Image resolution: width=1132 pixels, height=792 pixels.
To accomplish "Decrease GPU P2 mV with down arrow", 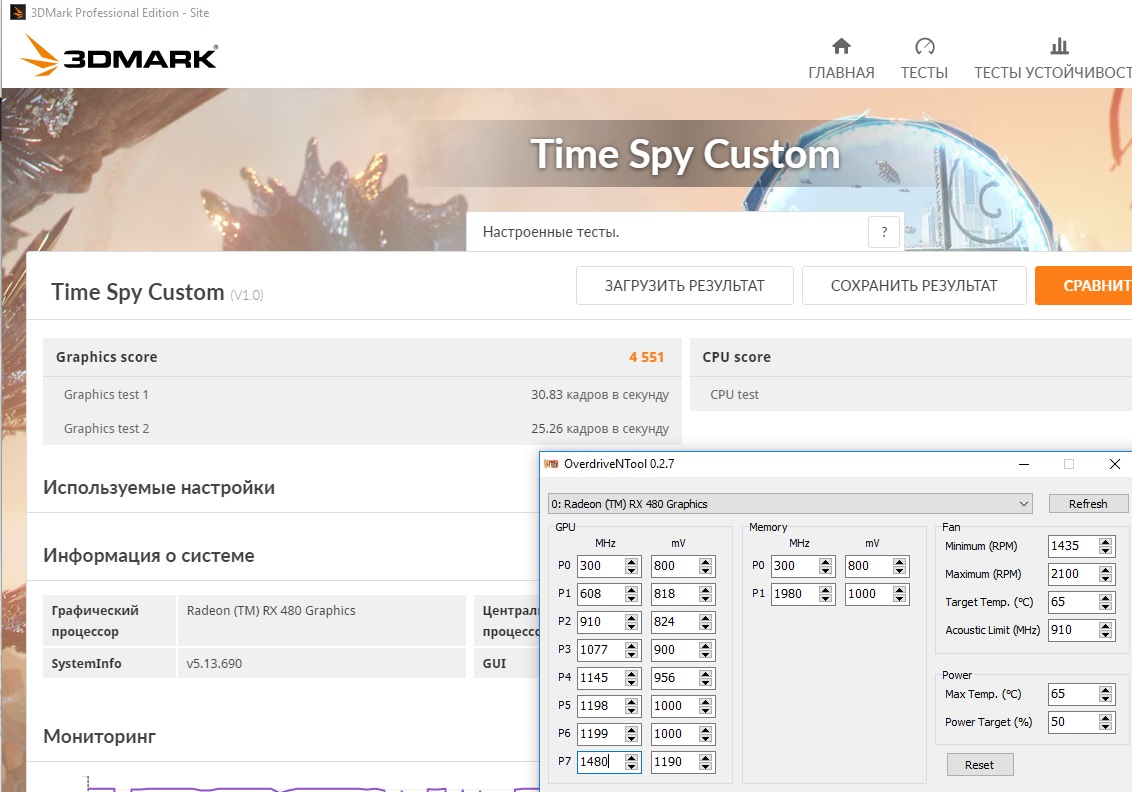I will (x=705, y=627).
